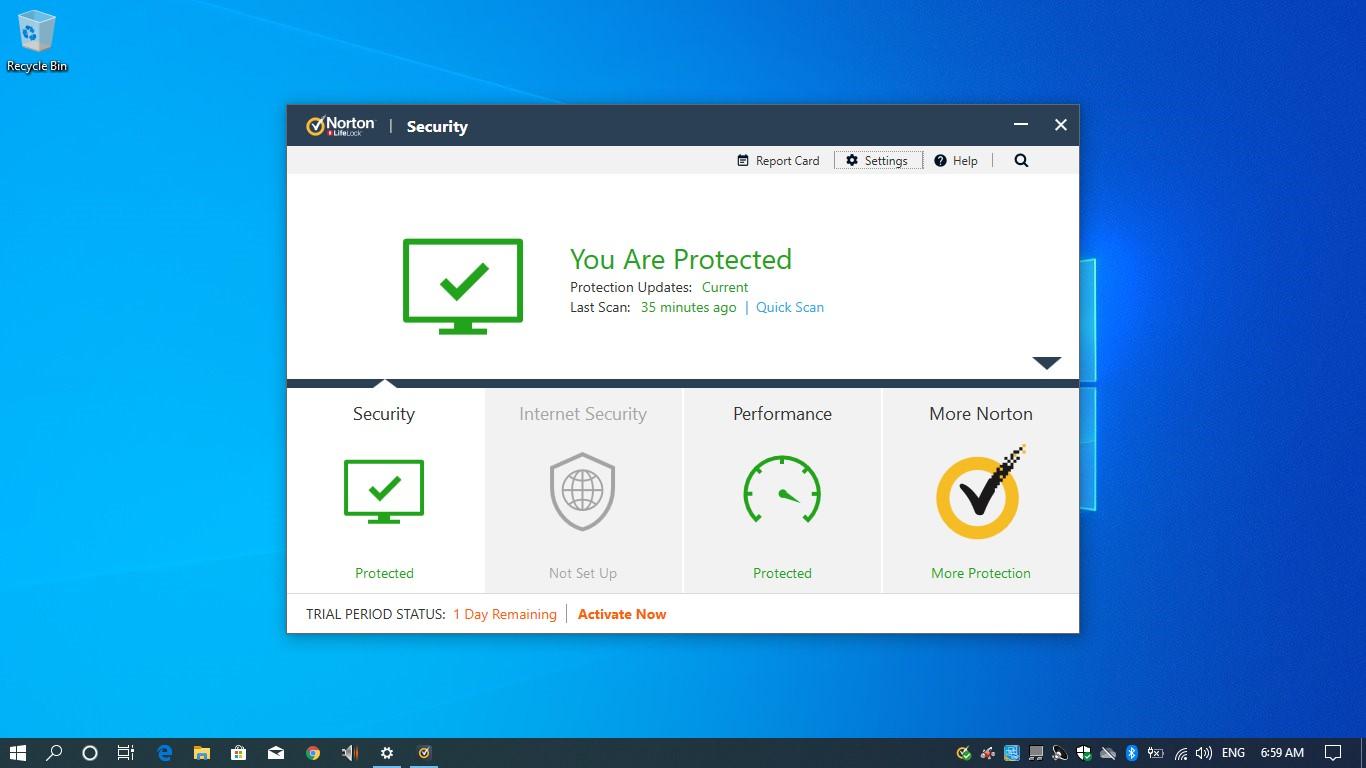Click the OneDrive cloud tray icon
Screen dimensions: 1366x768
(1108, 753)
